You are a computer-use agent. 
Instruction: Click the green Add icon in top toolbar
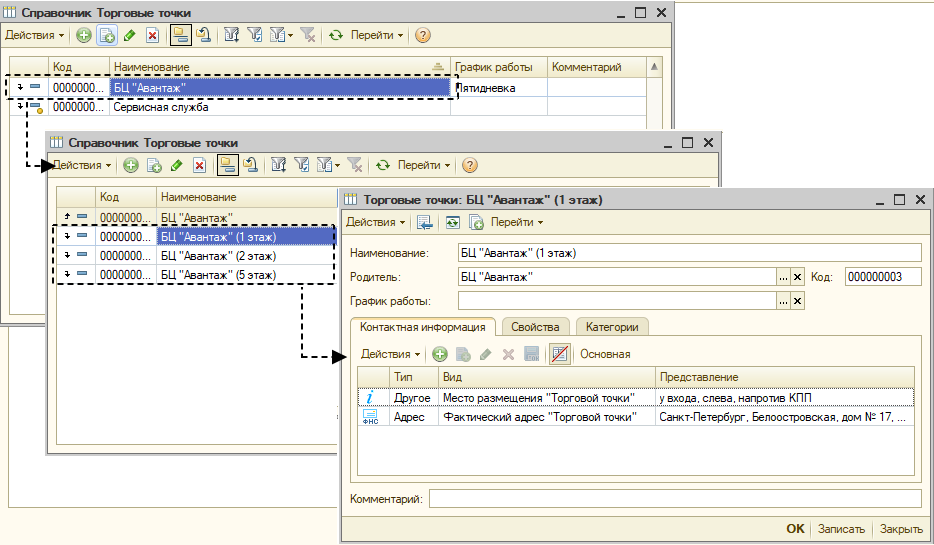(84, 35)
